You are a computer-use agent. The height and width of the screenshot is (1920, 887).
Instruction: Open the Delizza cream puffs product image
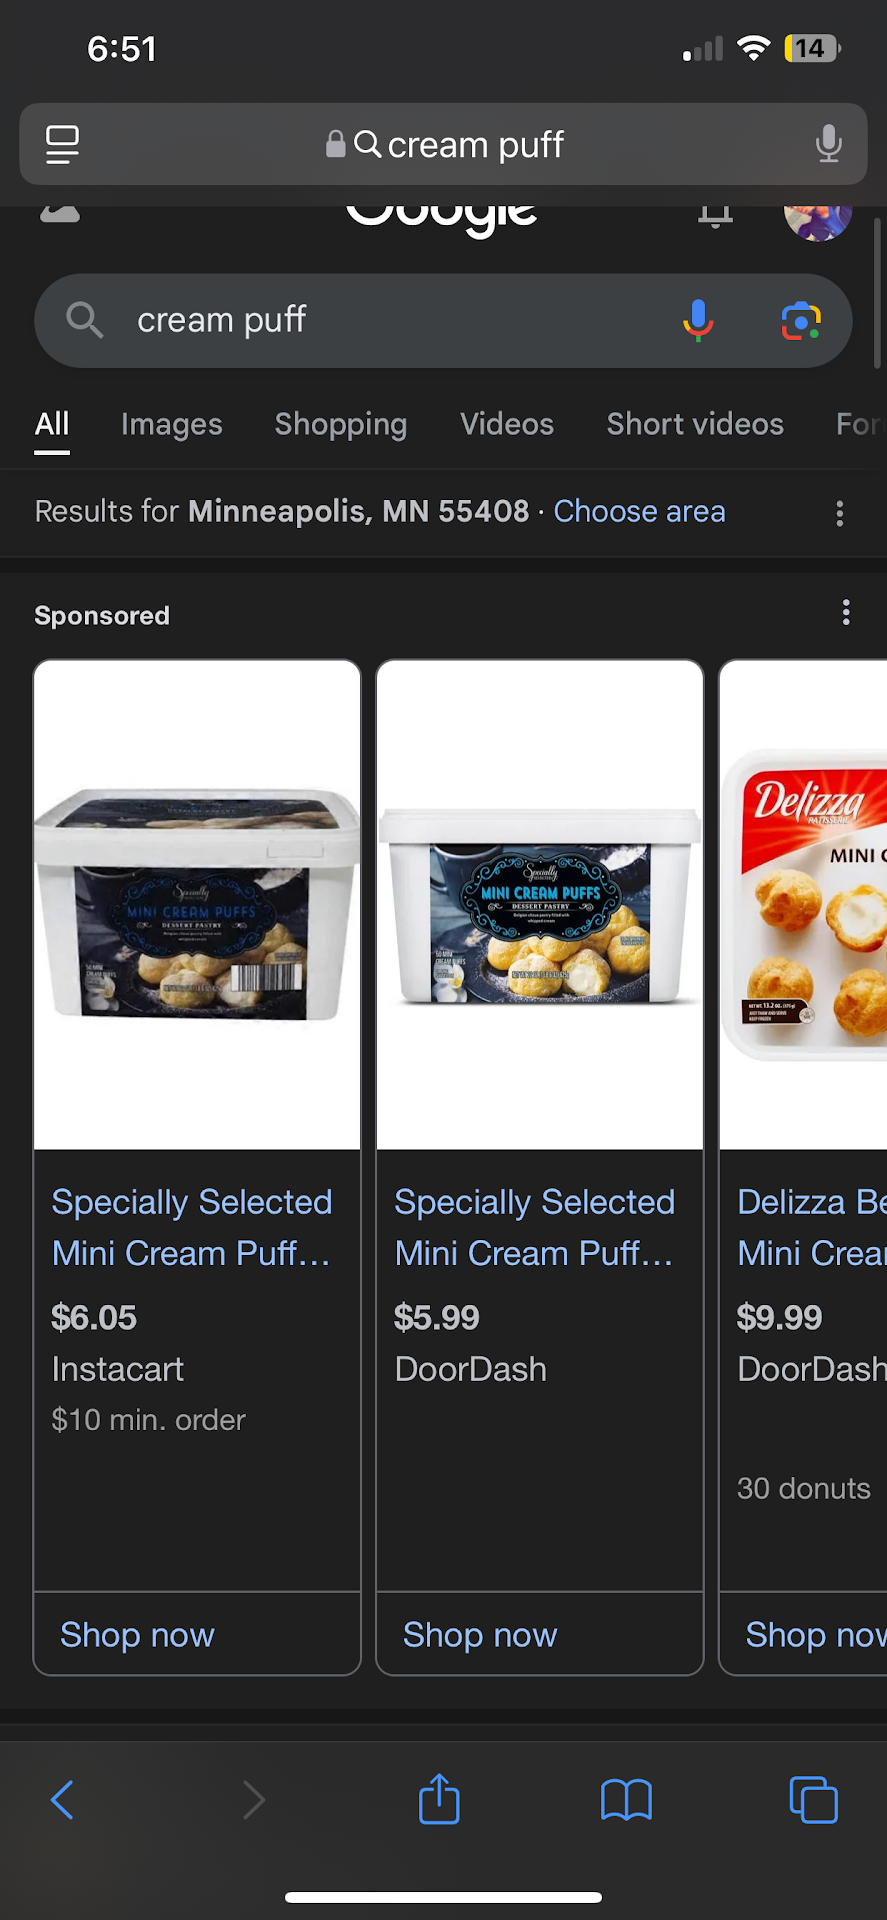click(806, 904)
